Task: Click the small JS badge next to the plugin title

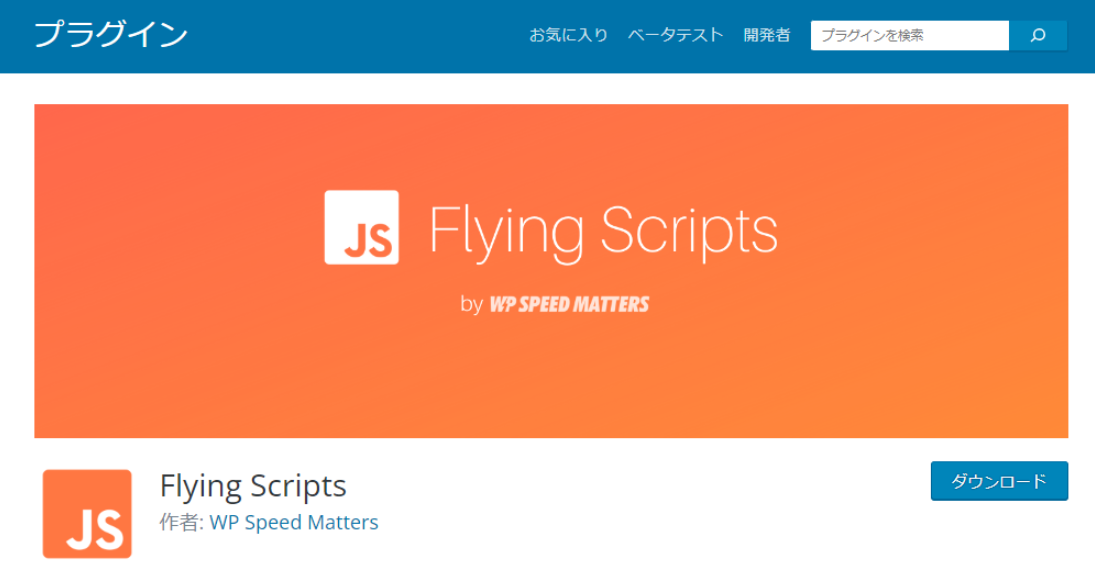Action: pos(90,513)
